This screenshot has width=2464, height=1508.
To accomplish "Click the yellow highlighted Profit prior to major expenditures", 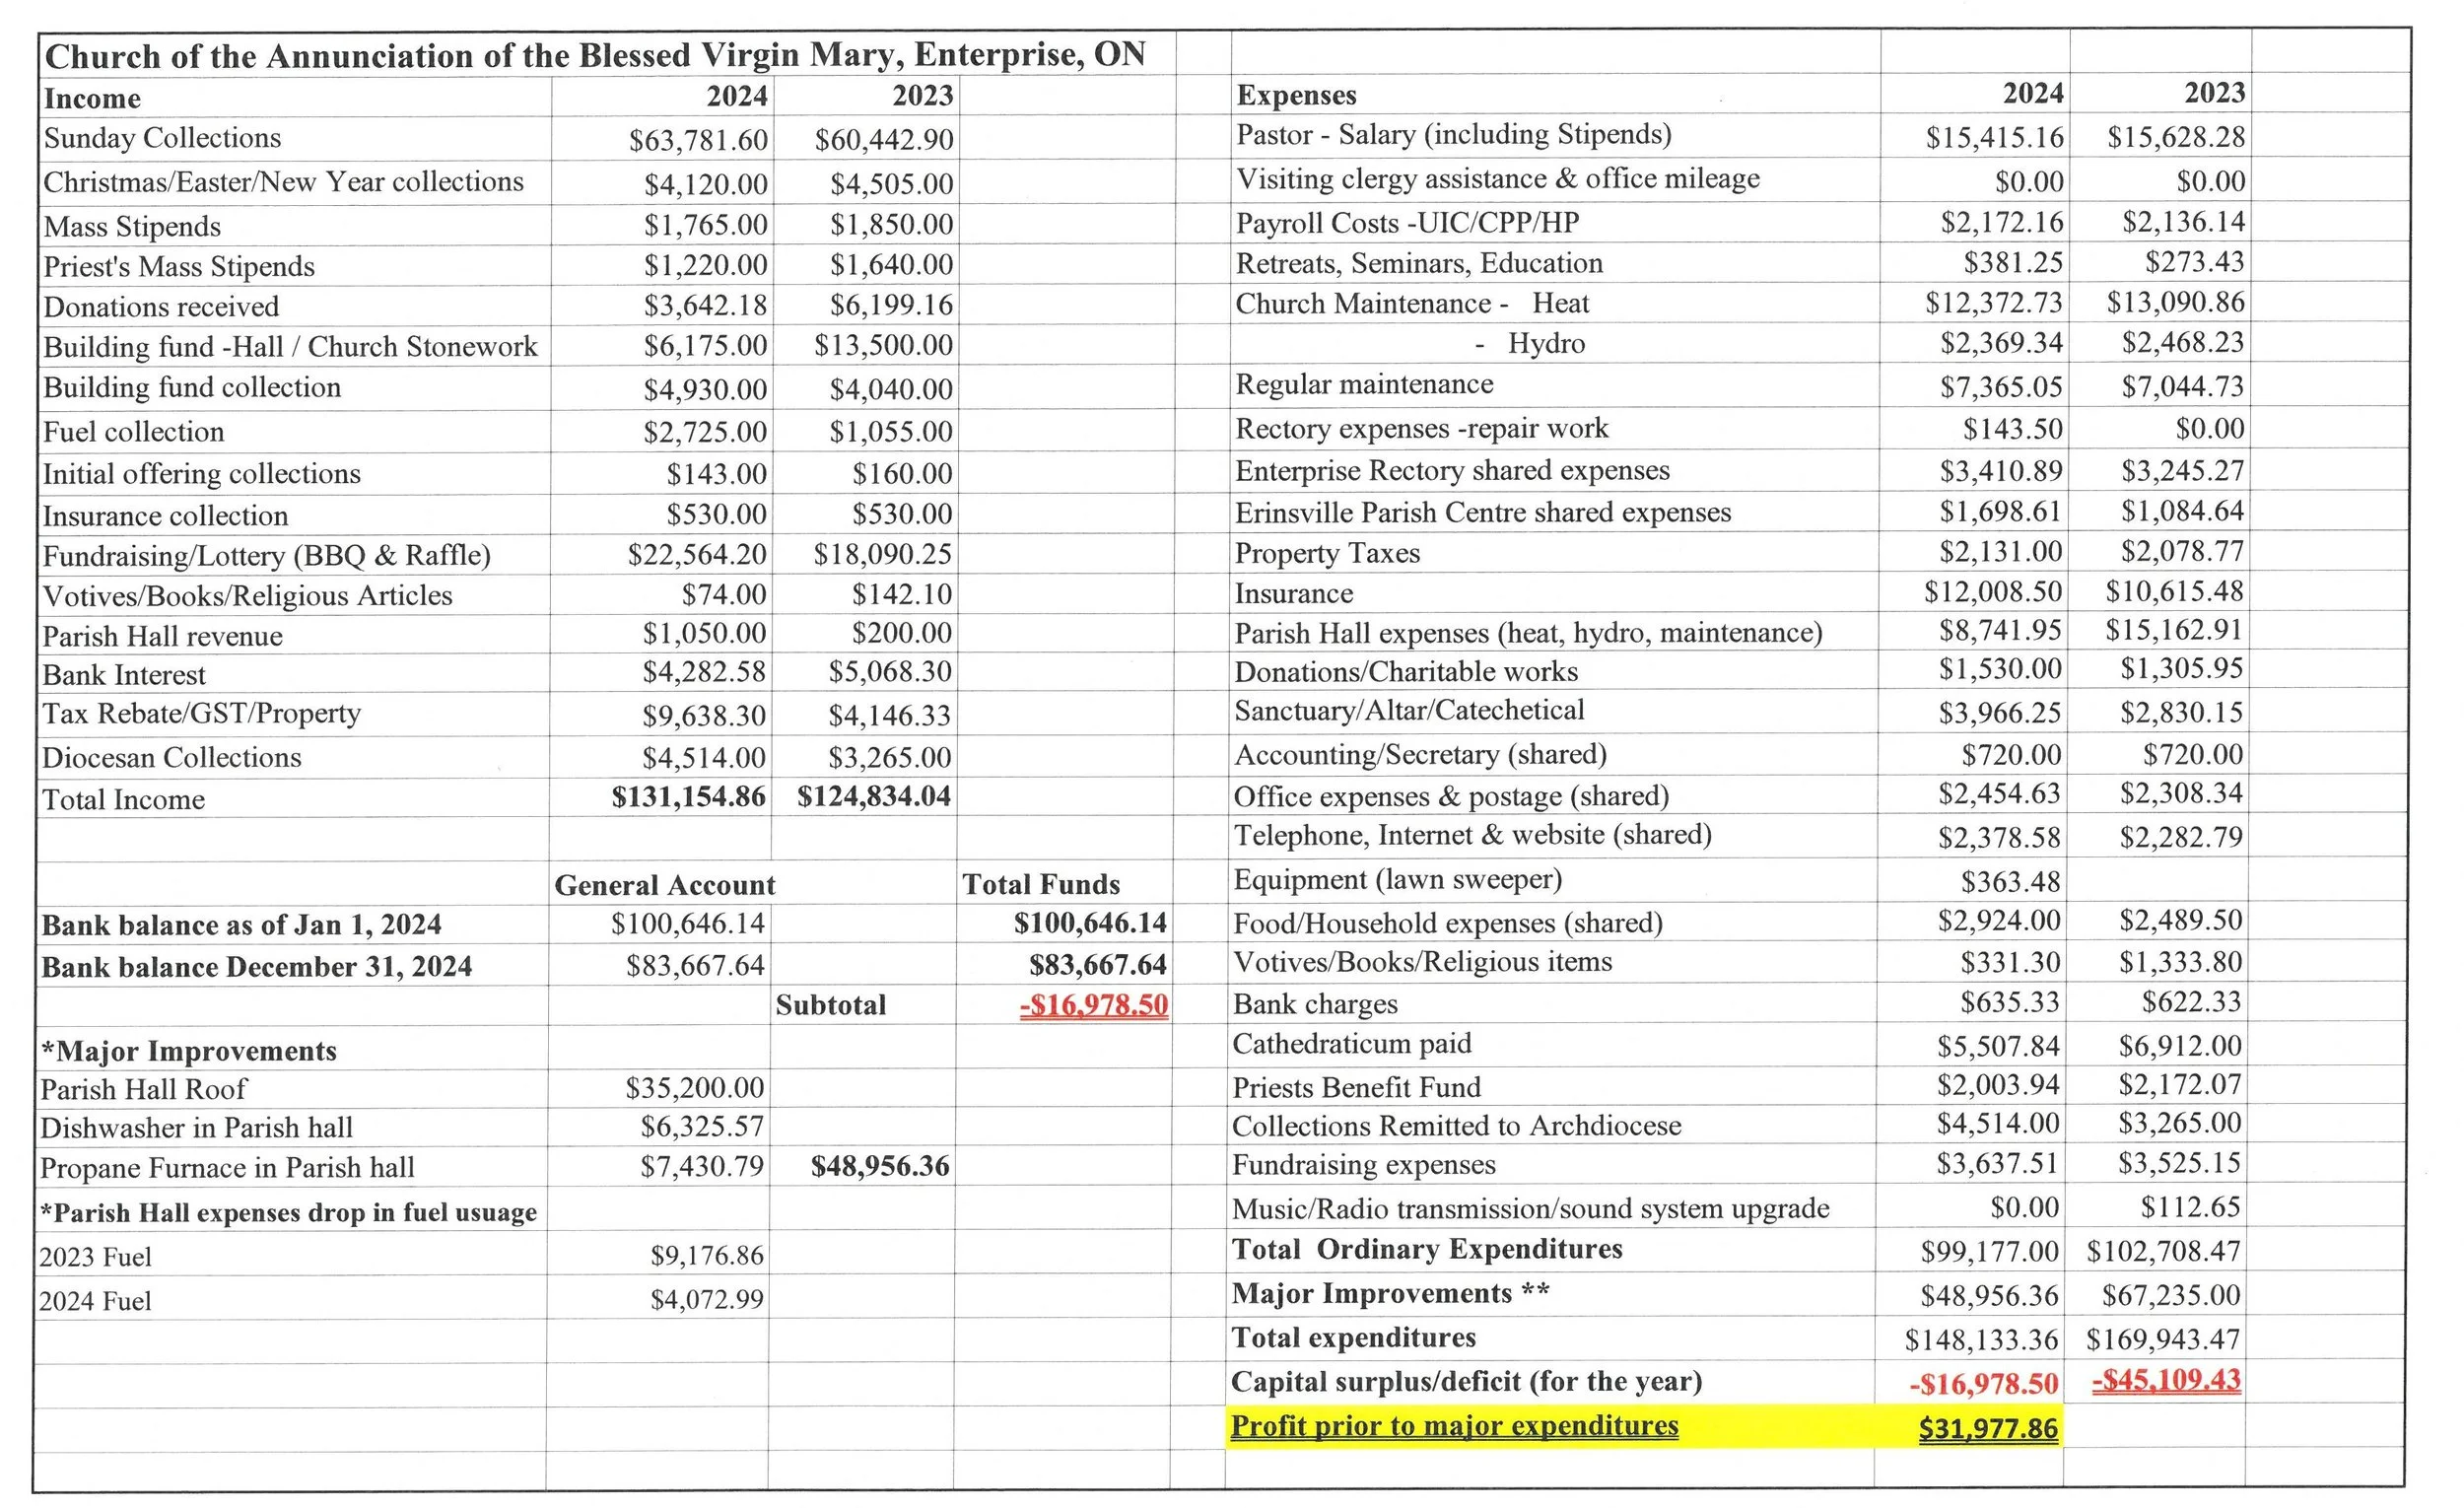I will click(1454, 1426).
